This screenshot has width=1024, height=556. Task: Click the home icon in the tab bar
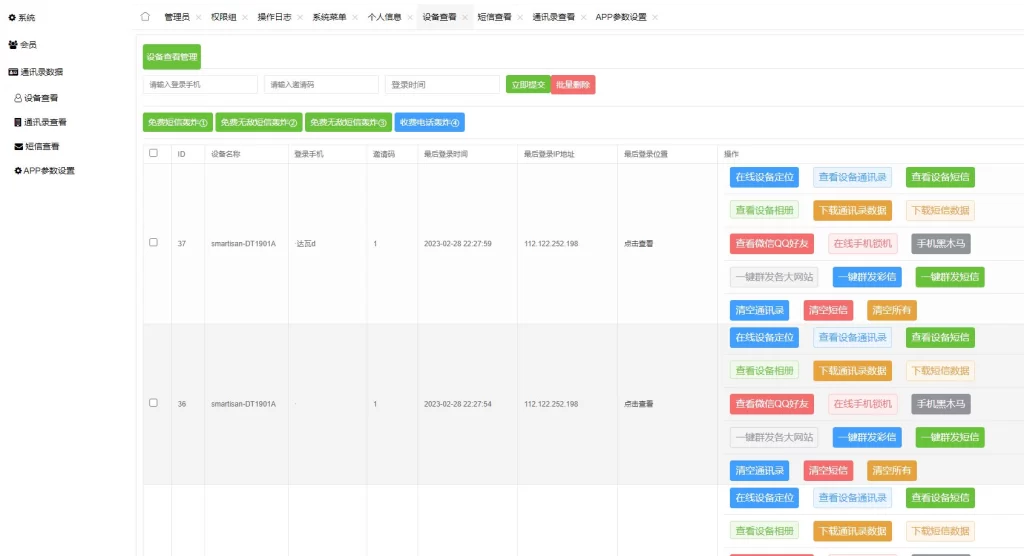(x=145, y=17)
